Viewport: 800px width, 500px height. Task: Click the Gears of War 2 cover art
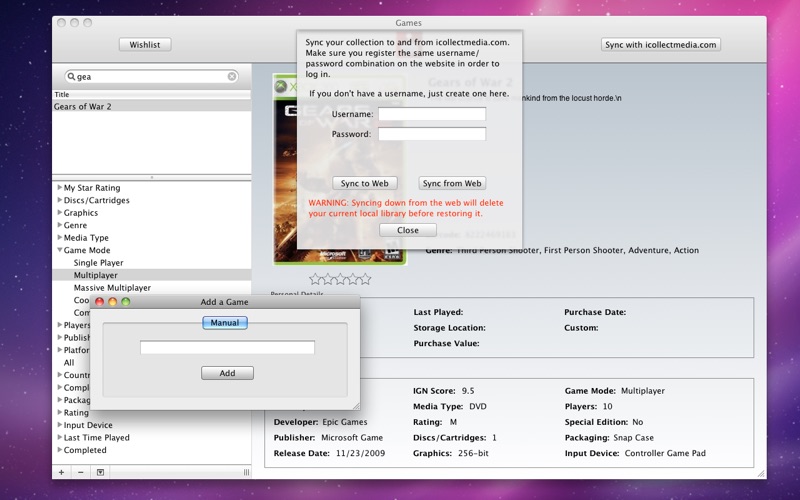tap(340, 169)
